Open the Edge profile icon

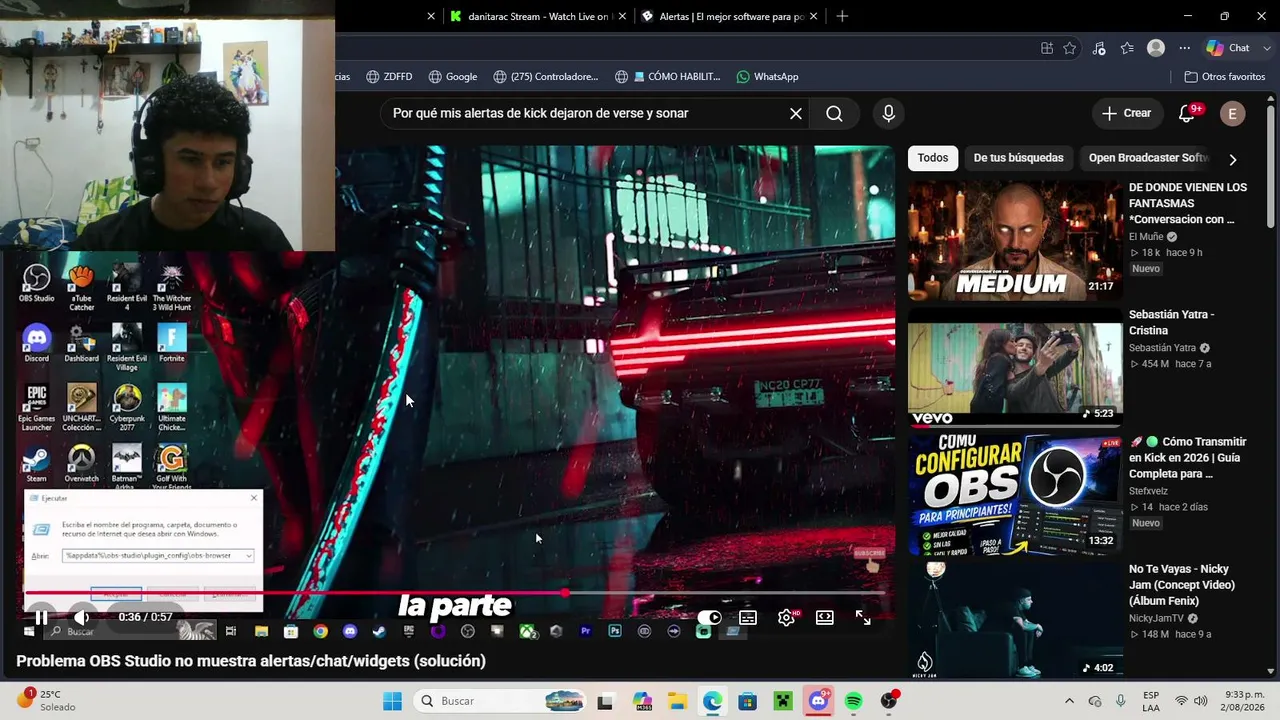1156,48
